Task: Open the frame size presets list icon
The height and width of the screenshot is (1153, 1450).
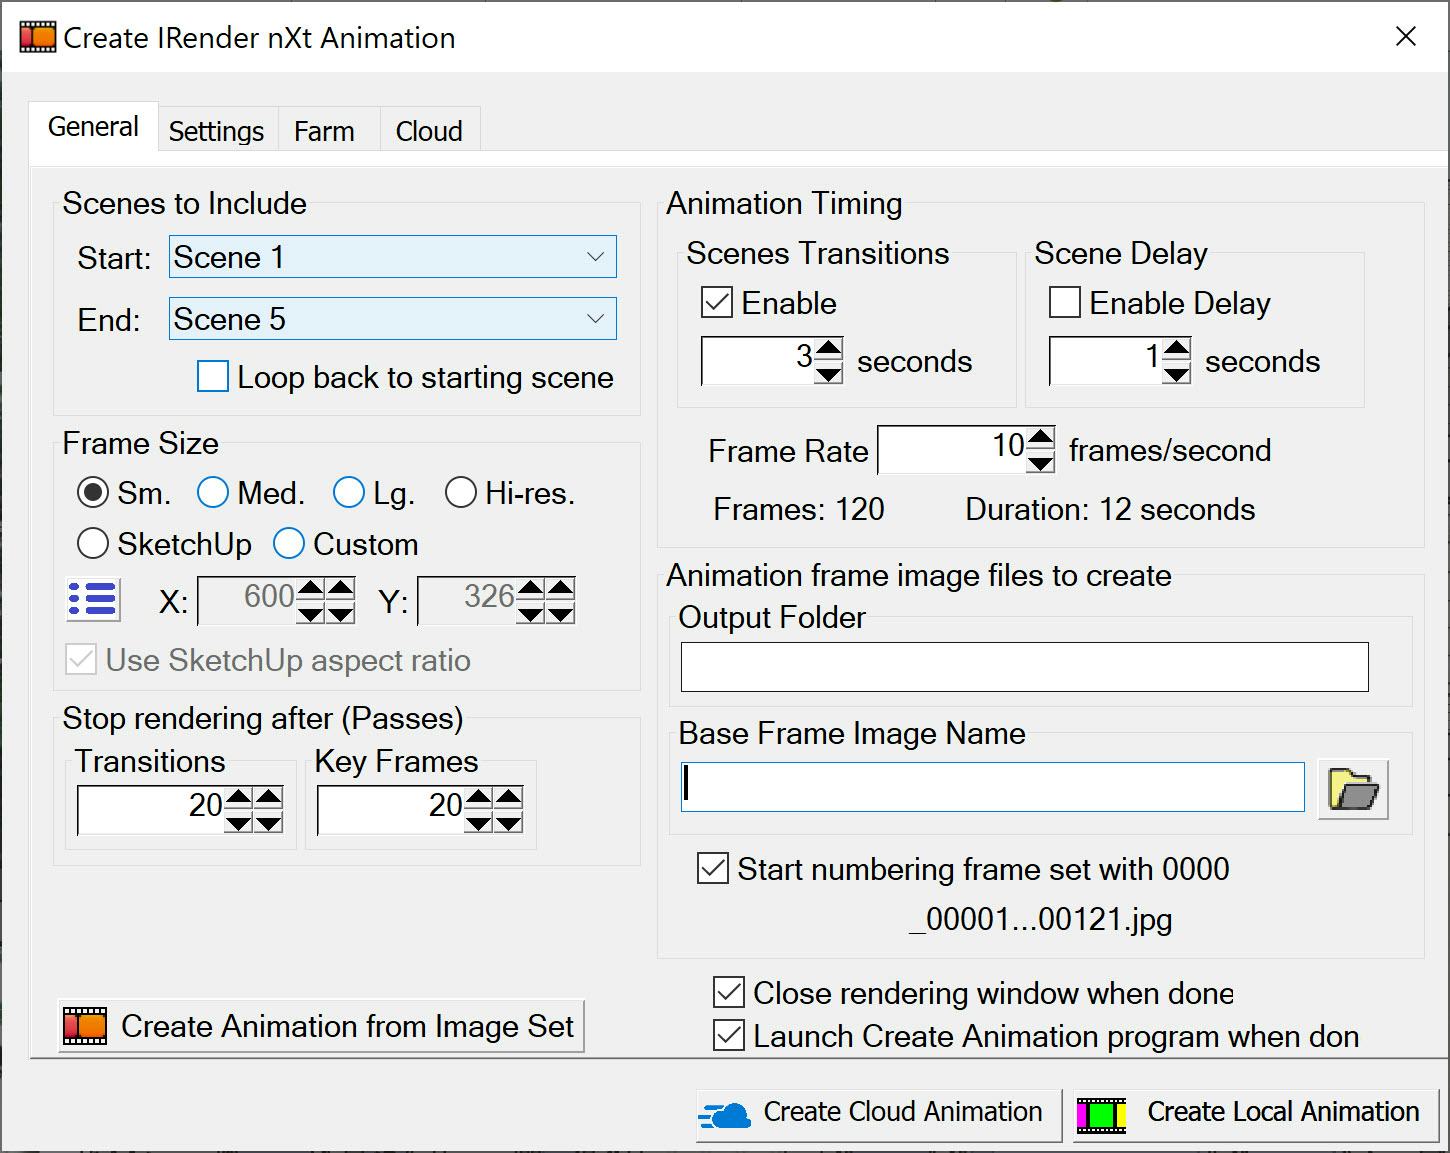Action: click(91, 599)
